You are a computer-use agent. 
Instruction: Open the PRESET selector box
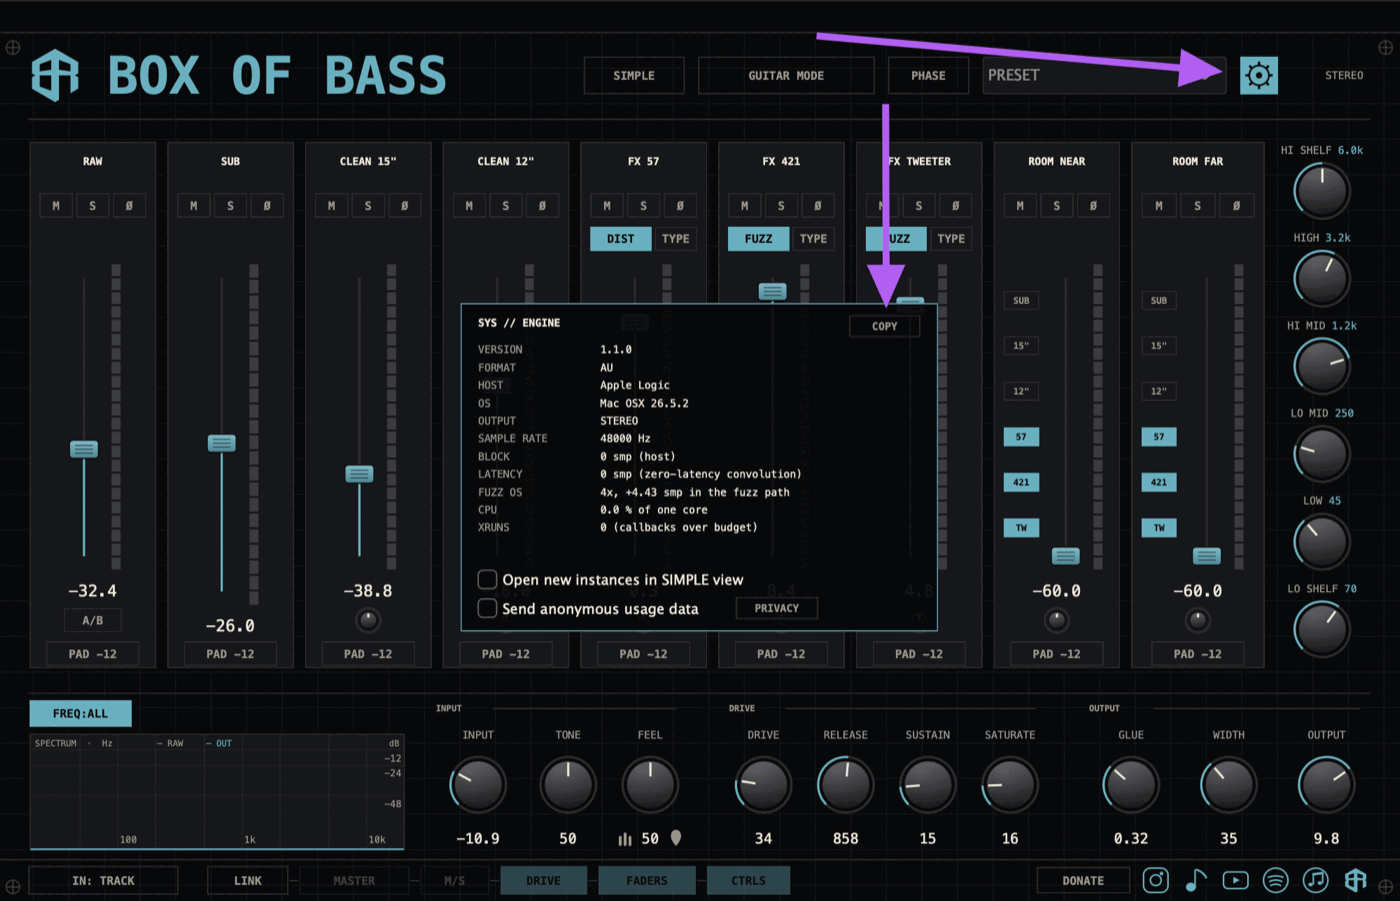click(1104, 75)
